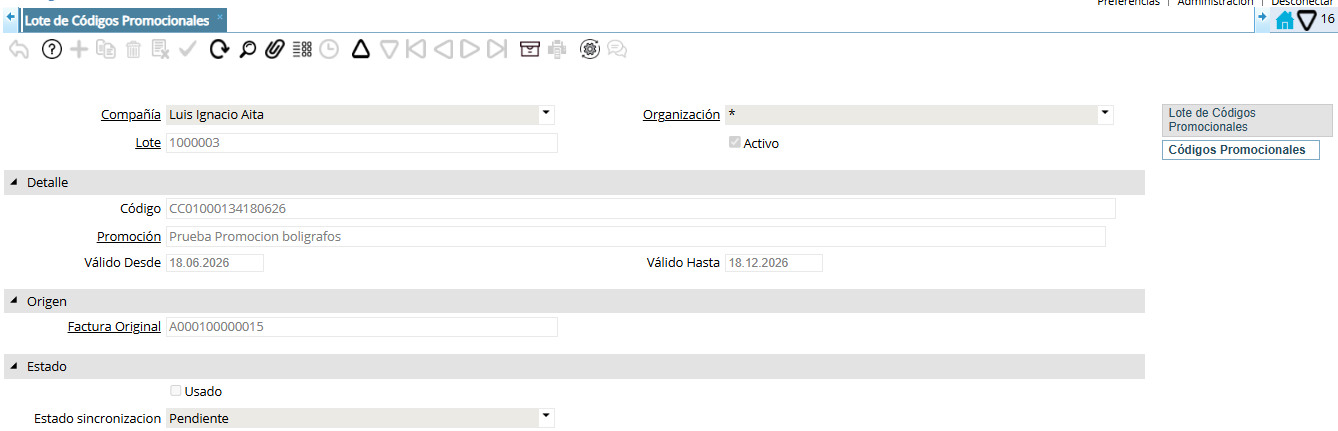Click the Promoción field label link
The width and height of the screenshot is (1338, 431).
(x=129, y=237)
